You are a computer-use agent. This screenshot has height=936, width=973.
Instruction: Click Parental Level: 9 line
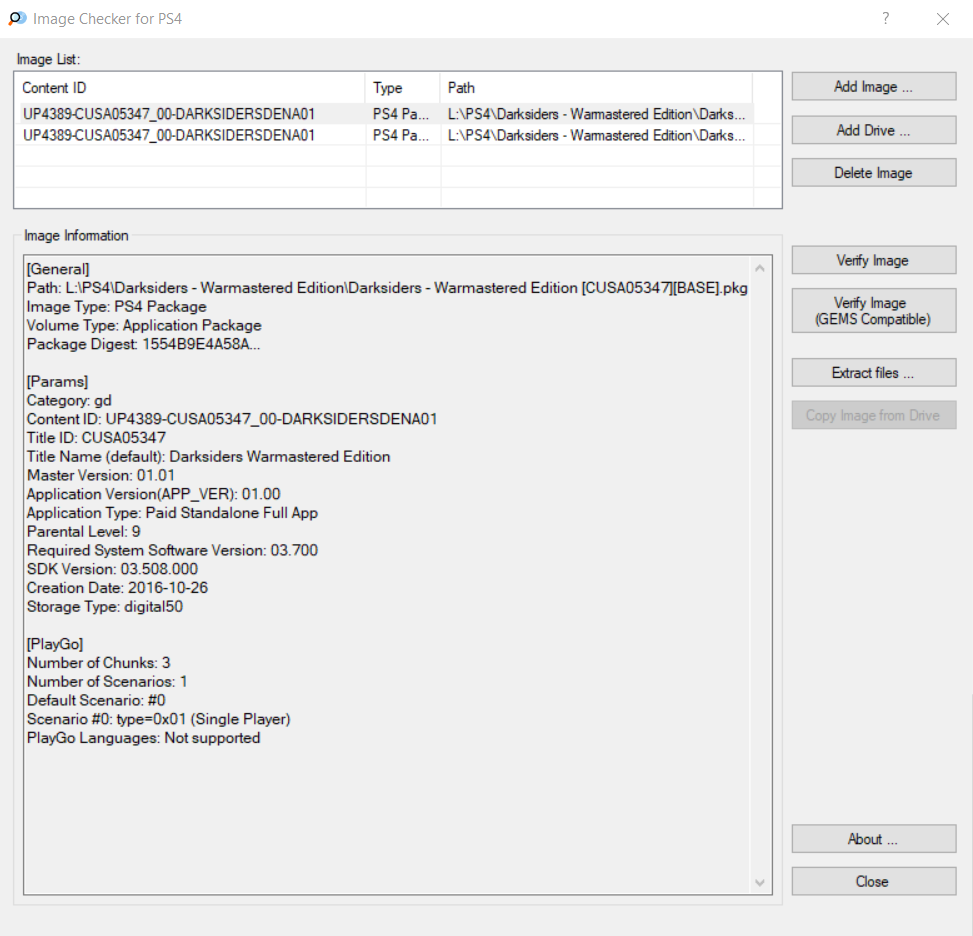pos(84,531)
